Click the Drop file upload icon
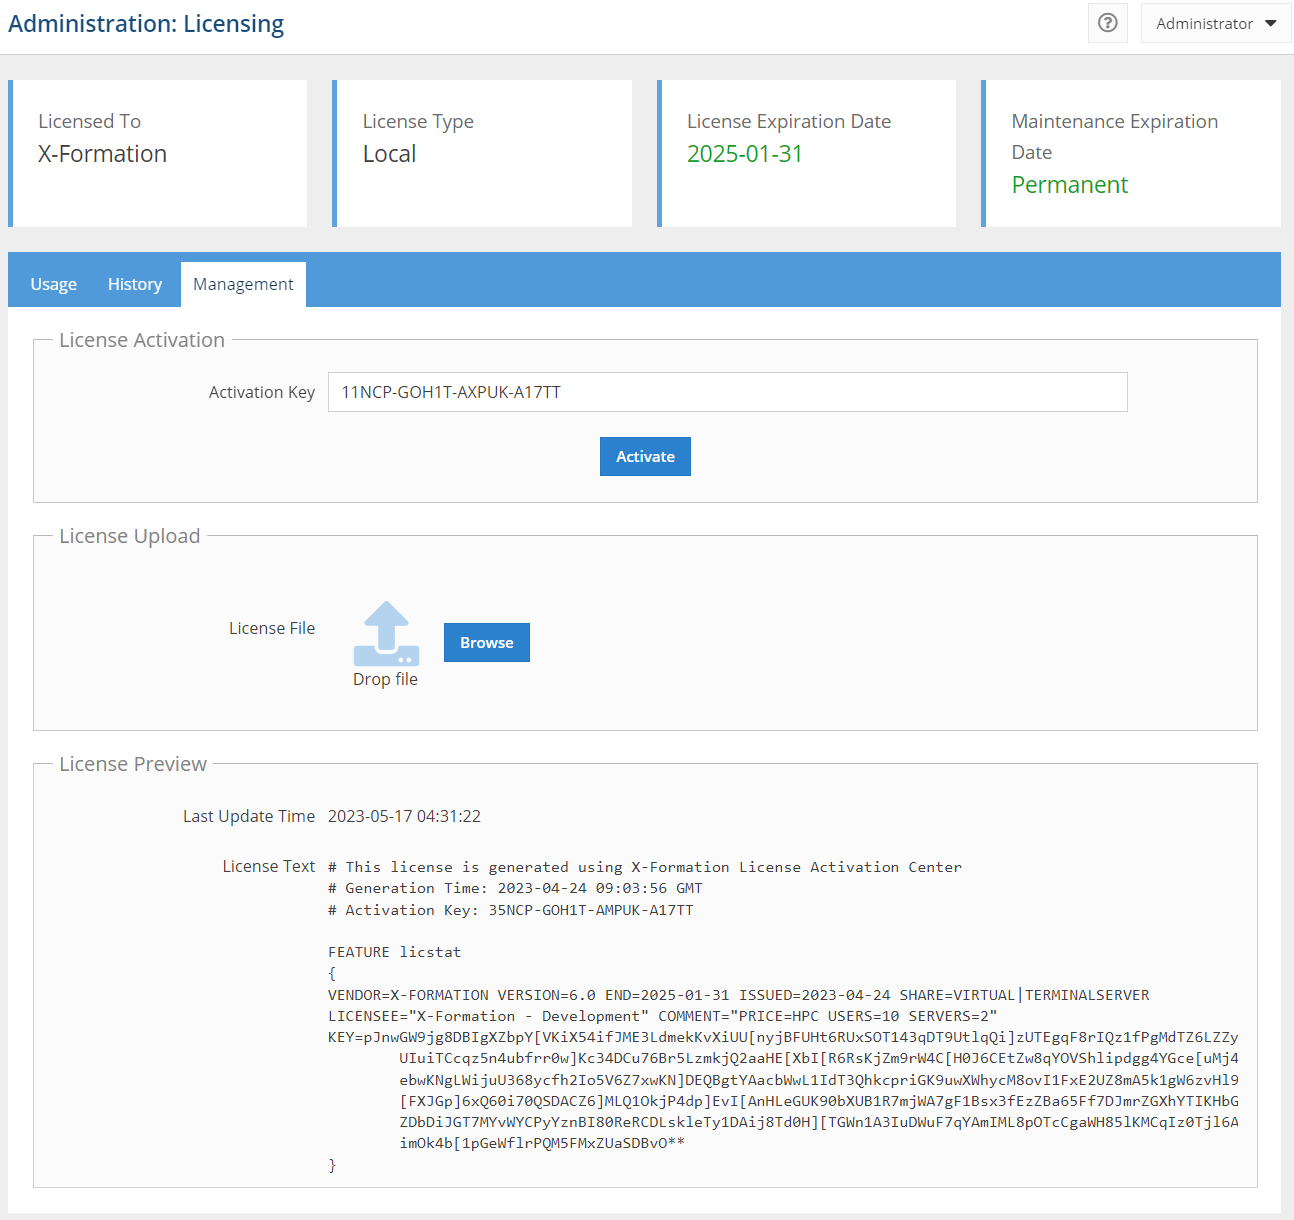This screenshot has width=1294, height=1220. pyautogui.click(x=386, y=634)
